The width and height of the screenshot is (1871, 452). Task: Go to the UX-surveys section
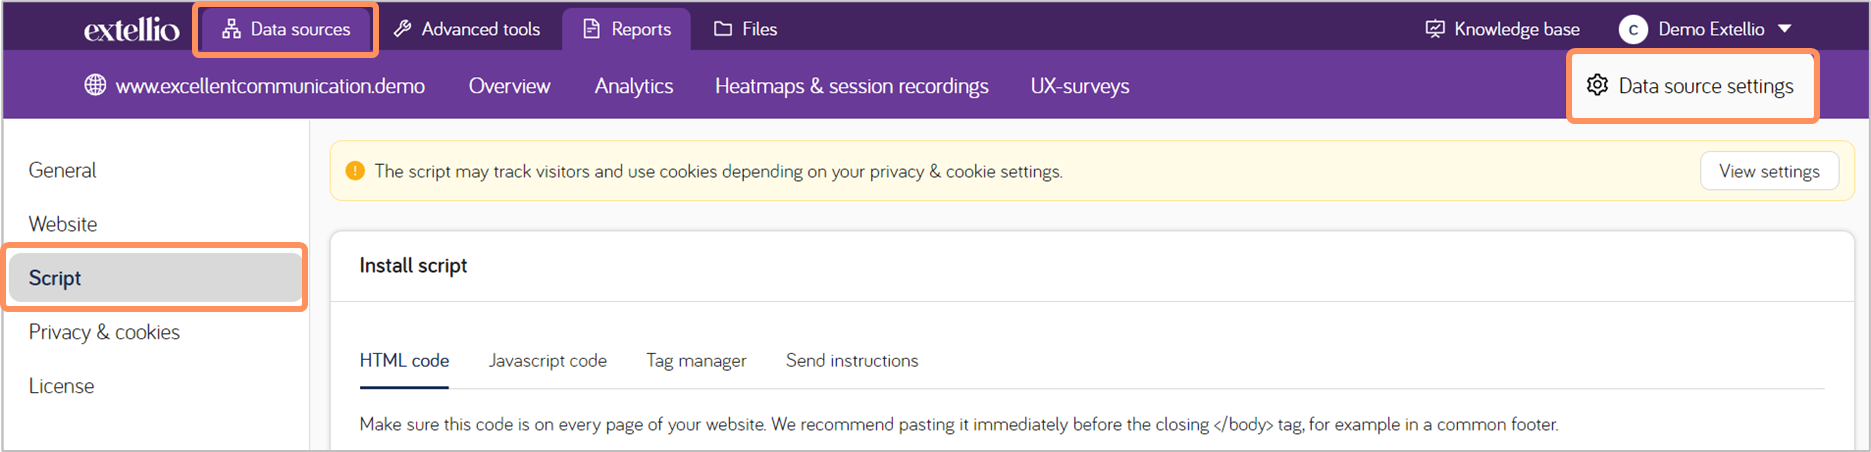click(x=1080, y=86)
